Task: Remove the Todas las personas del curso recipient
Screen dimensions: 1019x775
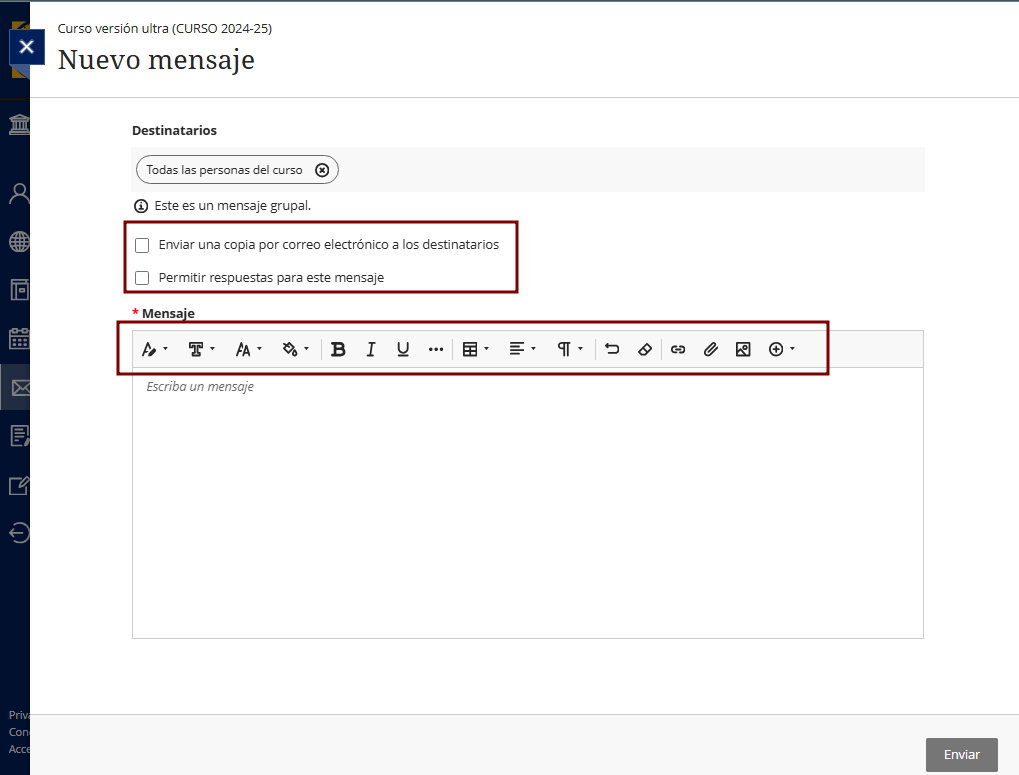Action: pyautogui.click(x=322, y=170)
